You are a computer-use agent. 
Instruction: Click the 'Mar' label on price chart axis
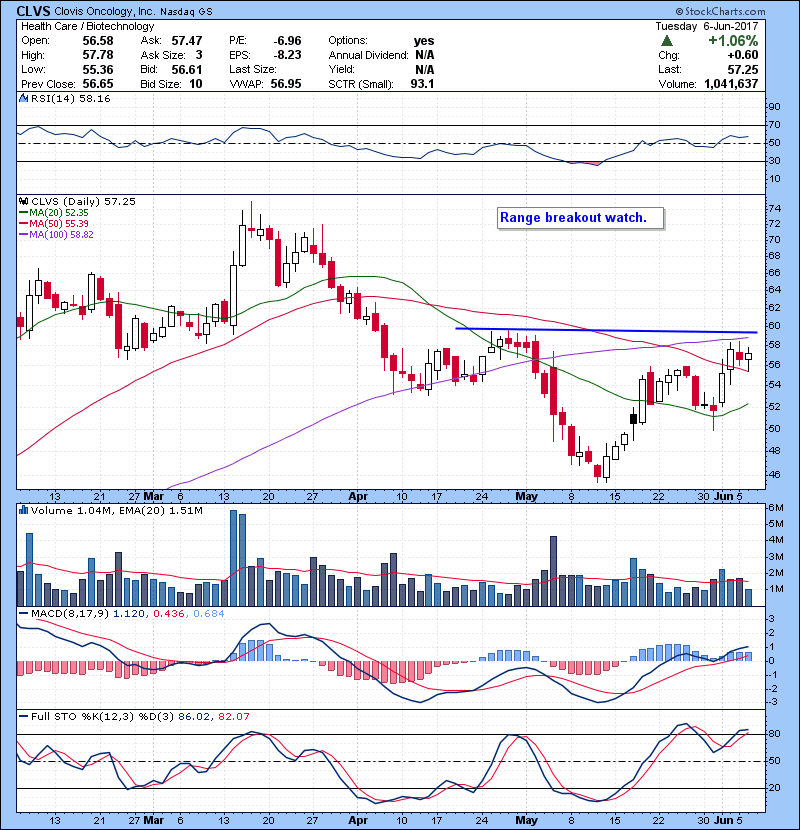[x=154, y=497]
